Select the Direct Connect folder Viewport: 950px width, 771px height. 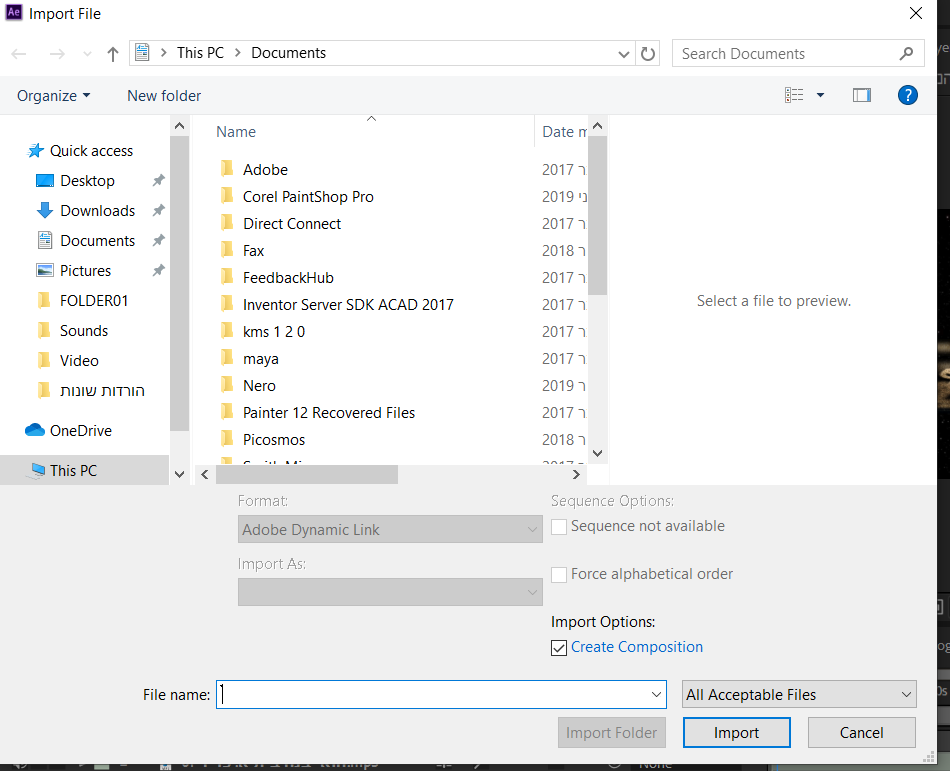(291, 224)
